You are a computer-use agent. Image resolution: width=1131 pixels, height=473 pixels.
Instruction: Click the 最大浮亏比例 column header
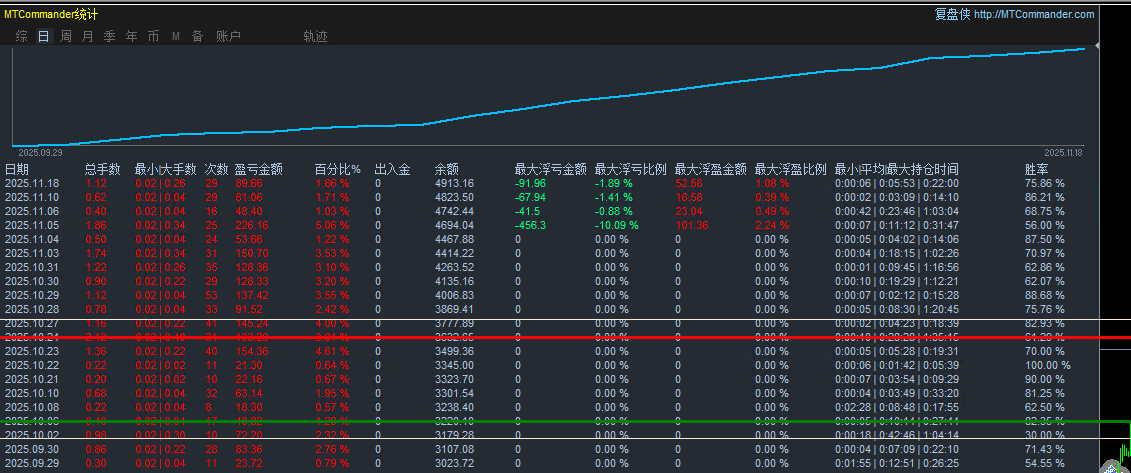point(630,169)
